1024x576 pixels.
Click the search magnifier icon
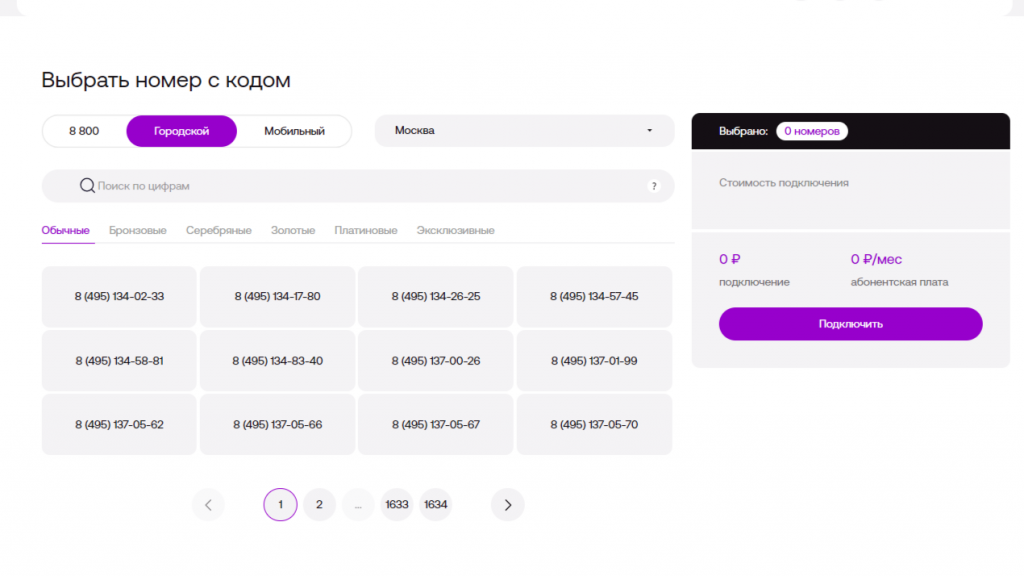pyautogui.click(x=87, y=186)
